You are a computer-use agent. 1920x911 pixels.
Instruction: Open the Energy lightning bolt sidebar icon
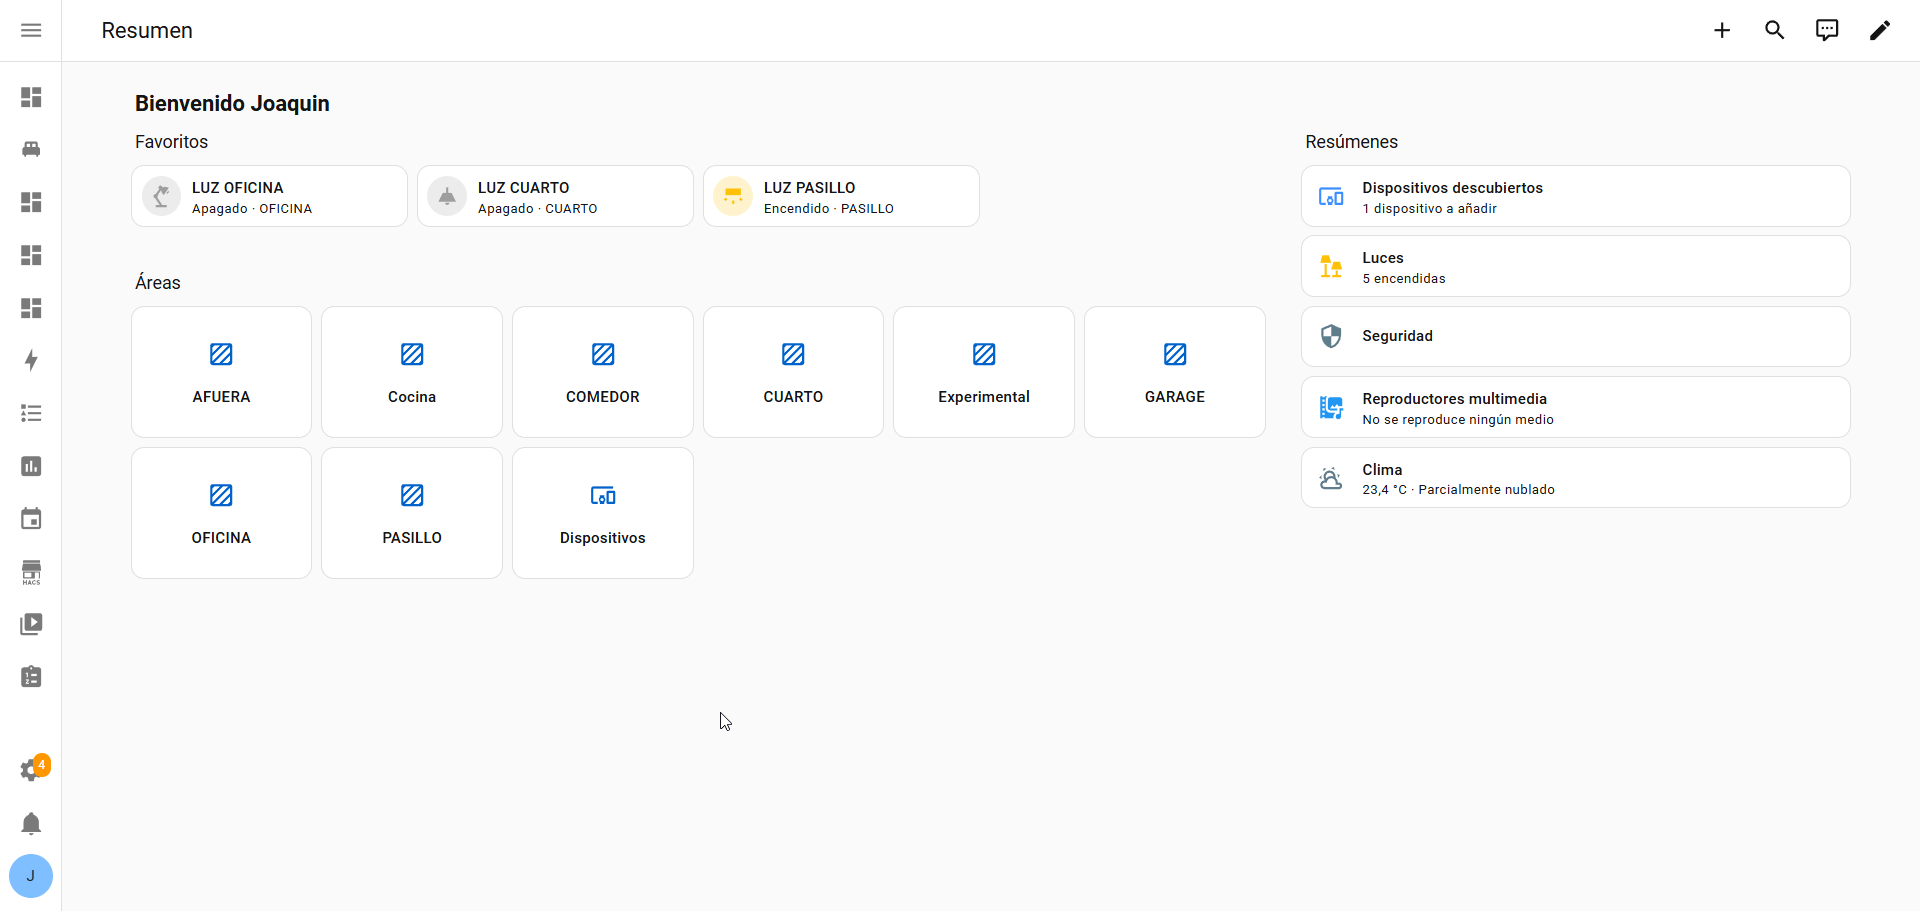point(31,360)
